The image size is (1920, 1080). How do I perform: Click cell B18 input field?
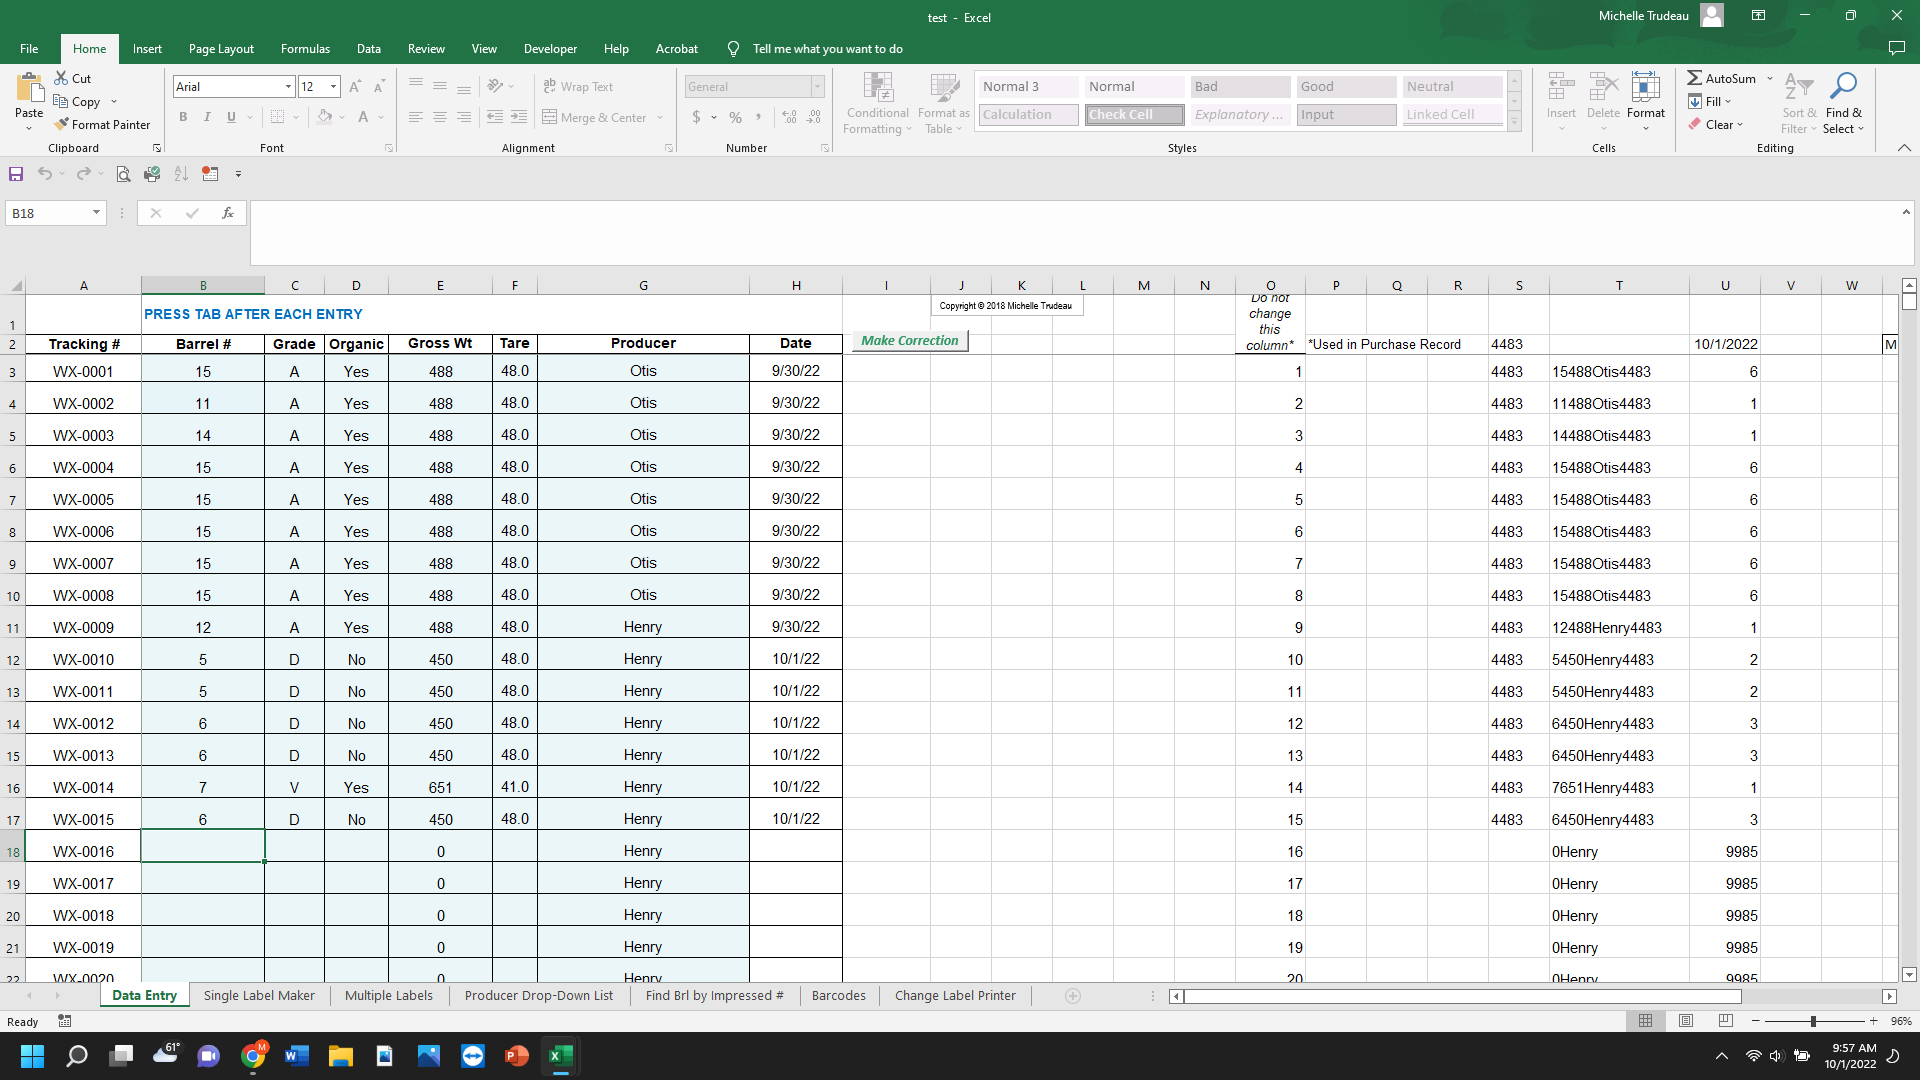[203, 851]
